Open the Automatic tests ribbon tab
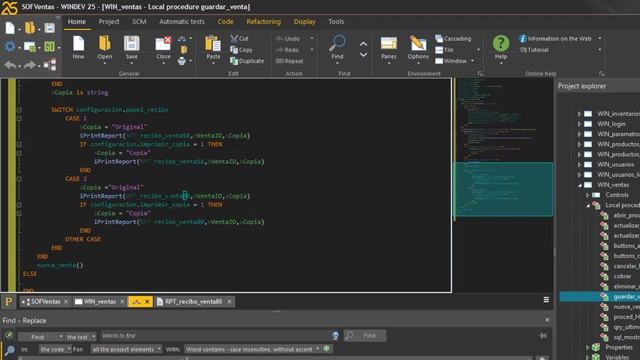Screen dimensions: 640x360 [182, 22]
